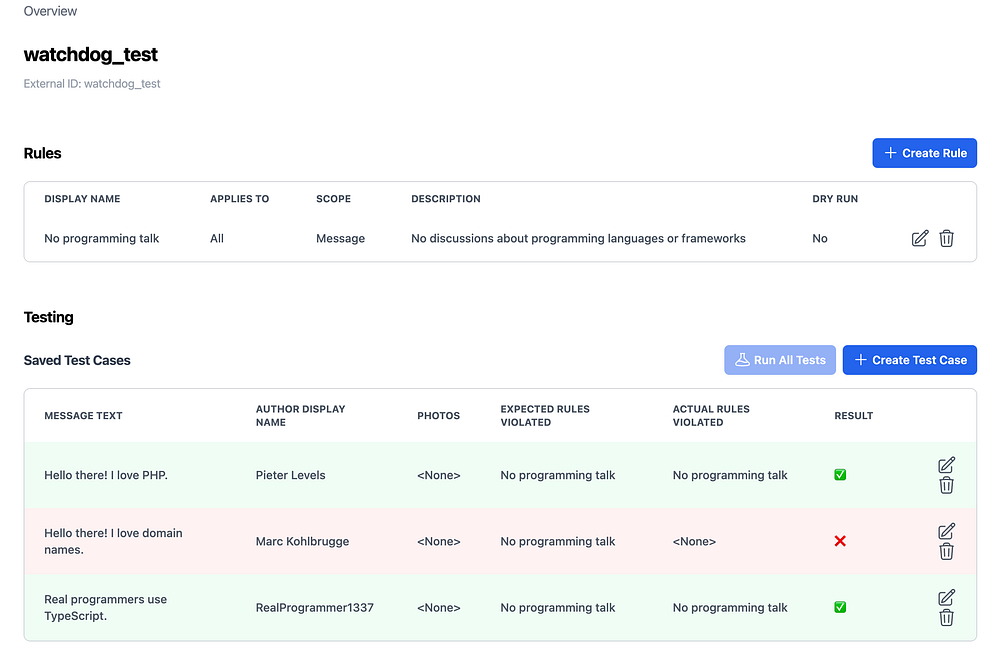Edit the No programming talk rule
The height and width of the screenshot is (667, 1000).
(x=920, y=238)
